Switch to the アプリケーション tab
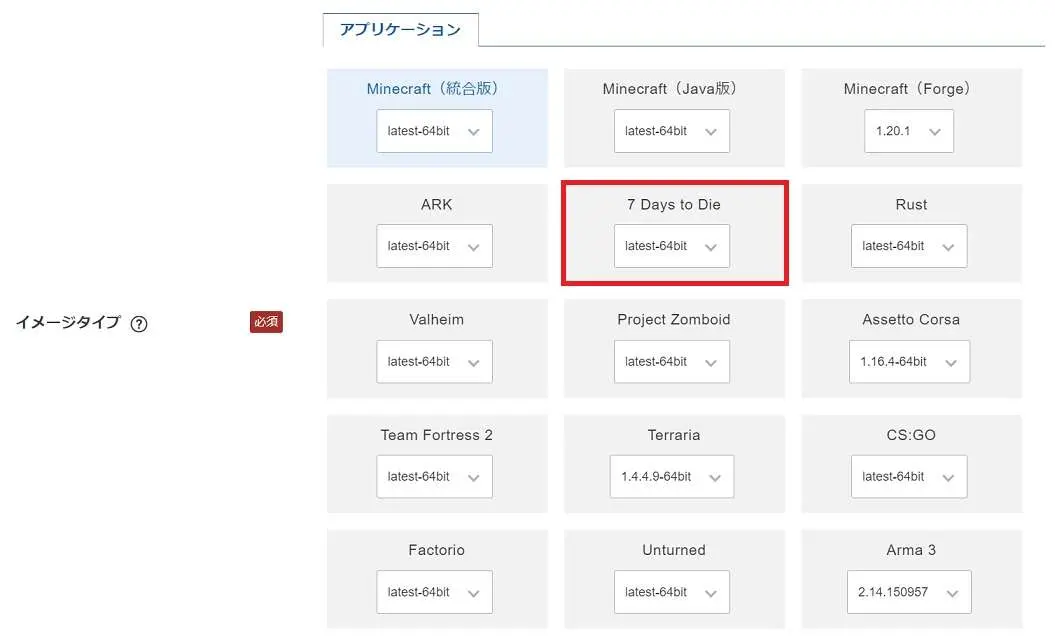 point(400,30)
